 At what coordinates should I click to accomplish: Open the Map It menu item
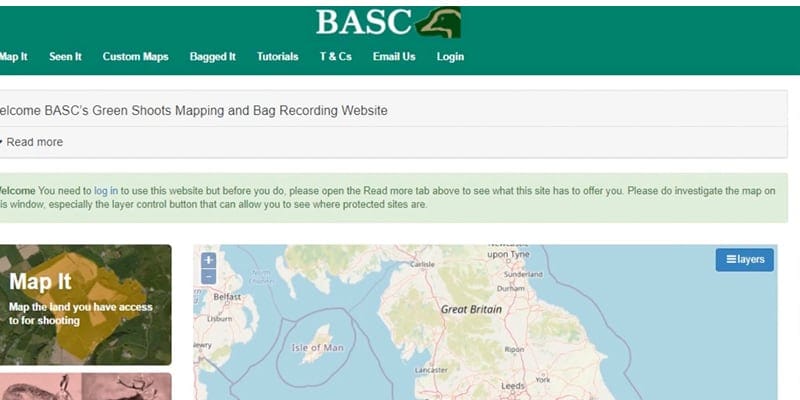[13, 57]
